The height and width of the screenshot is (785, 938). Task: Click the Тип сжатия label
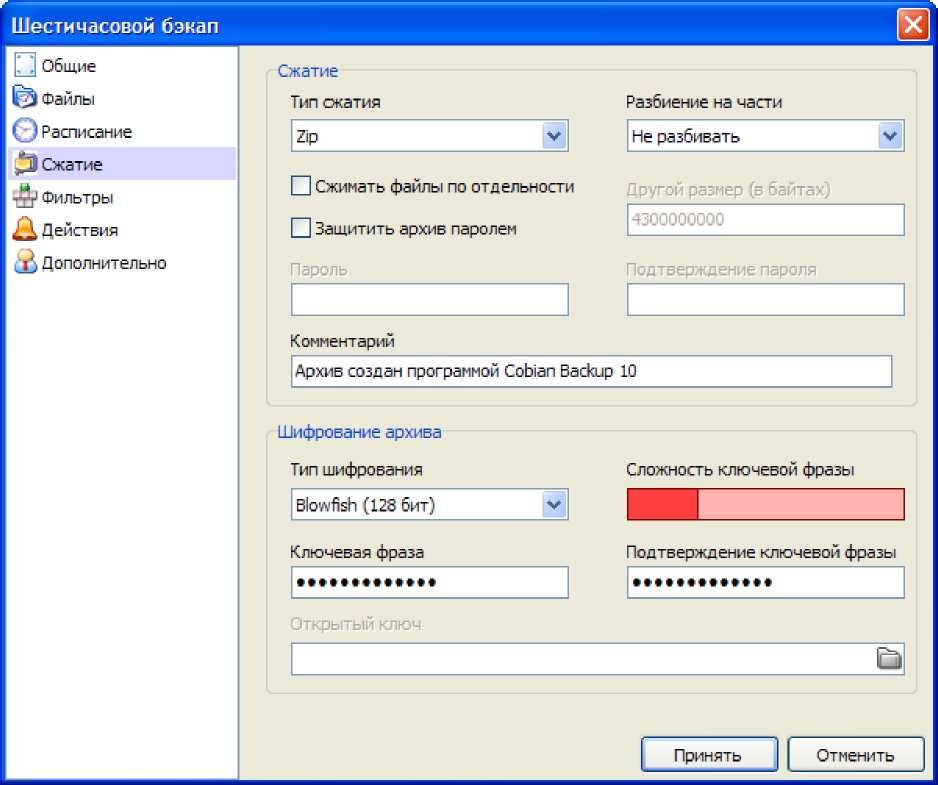pos(335,102)
